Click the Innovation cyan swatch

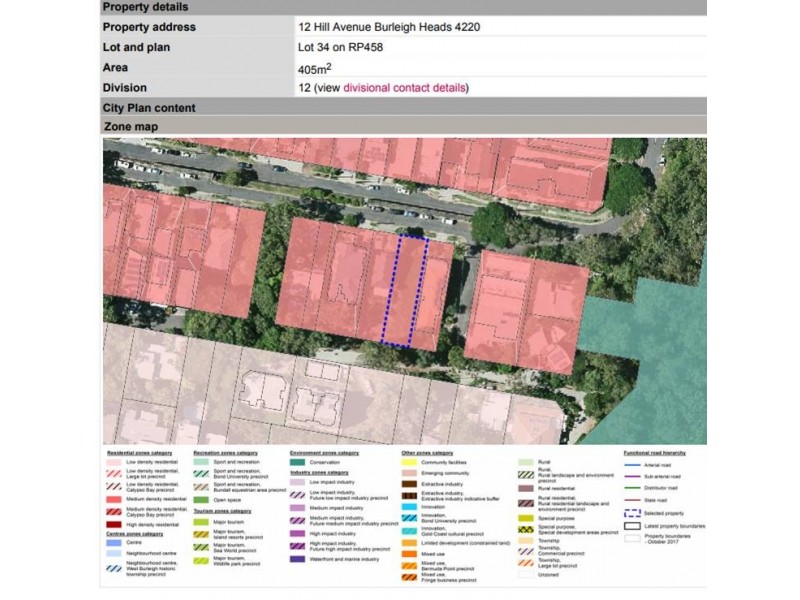409,507
